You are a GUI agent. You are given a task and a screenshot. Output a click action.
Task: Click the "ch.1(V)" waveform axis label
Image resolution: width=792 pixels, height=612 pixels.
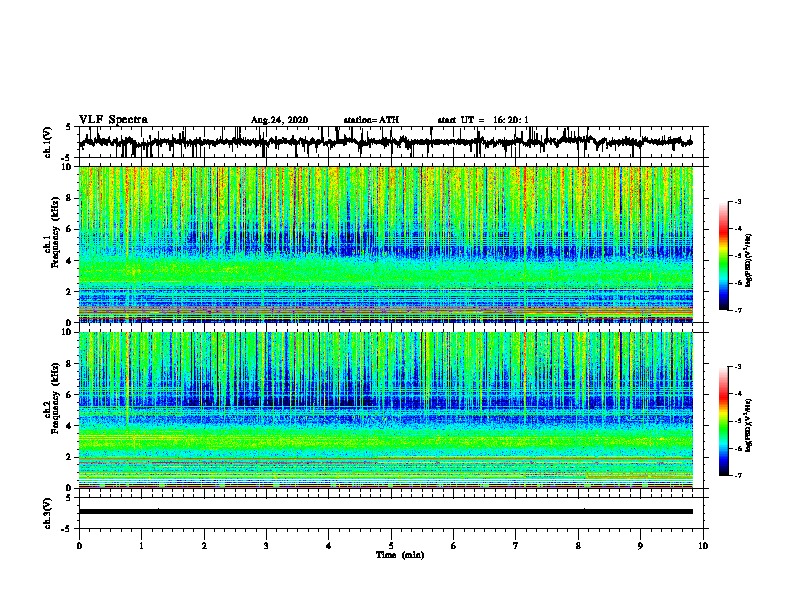(x=48, y=142)
